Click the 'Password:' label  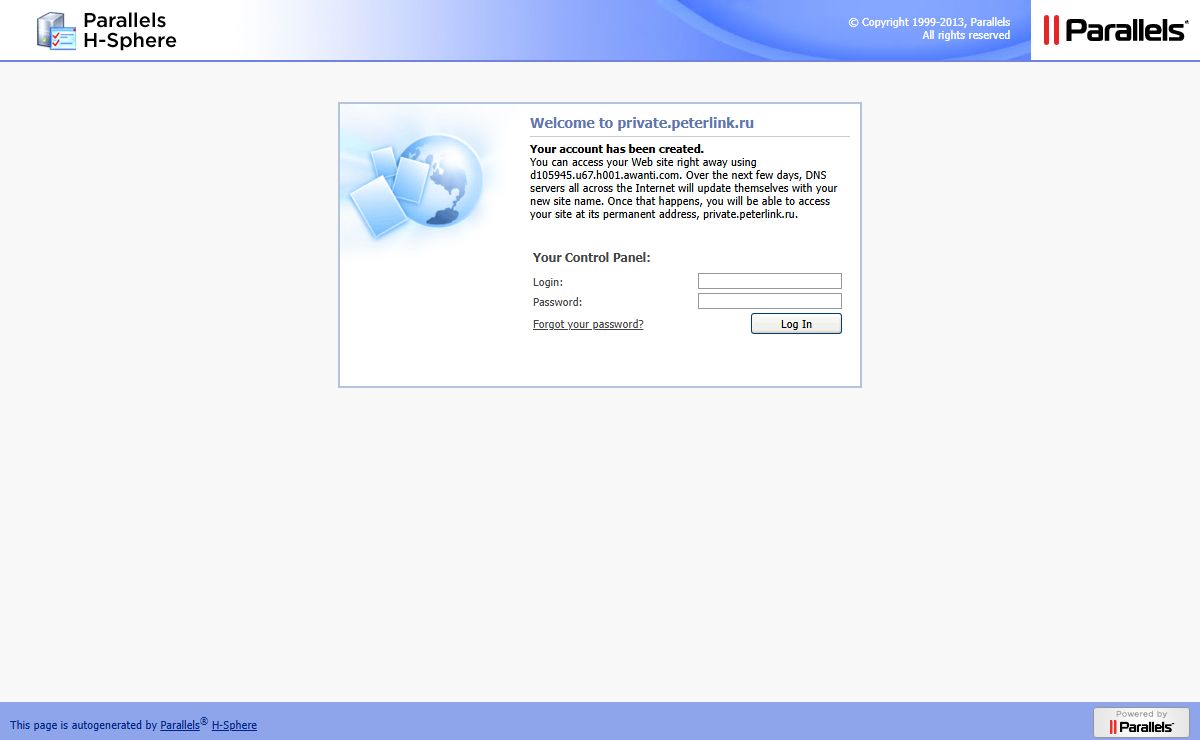(x=557, y=302)
